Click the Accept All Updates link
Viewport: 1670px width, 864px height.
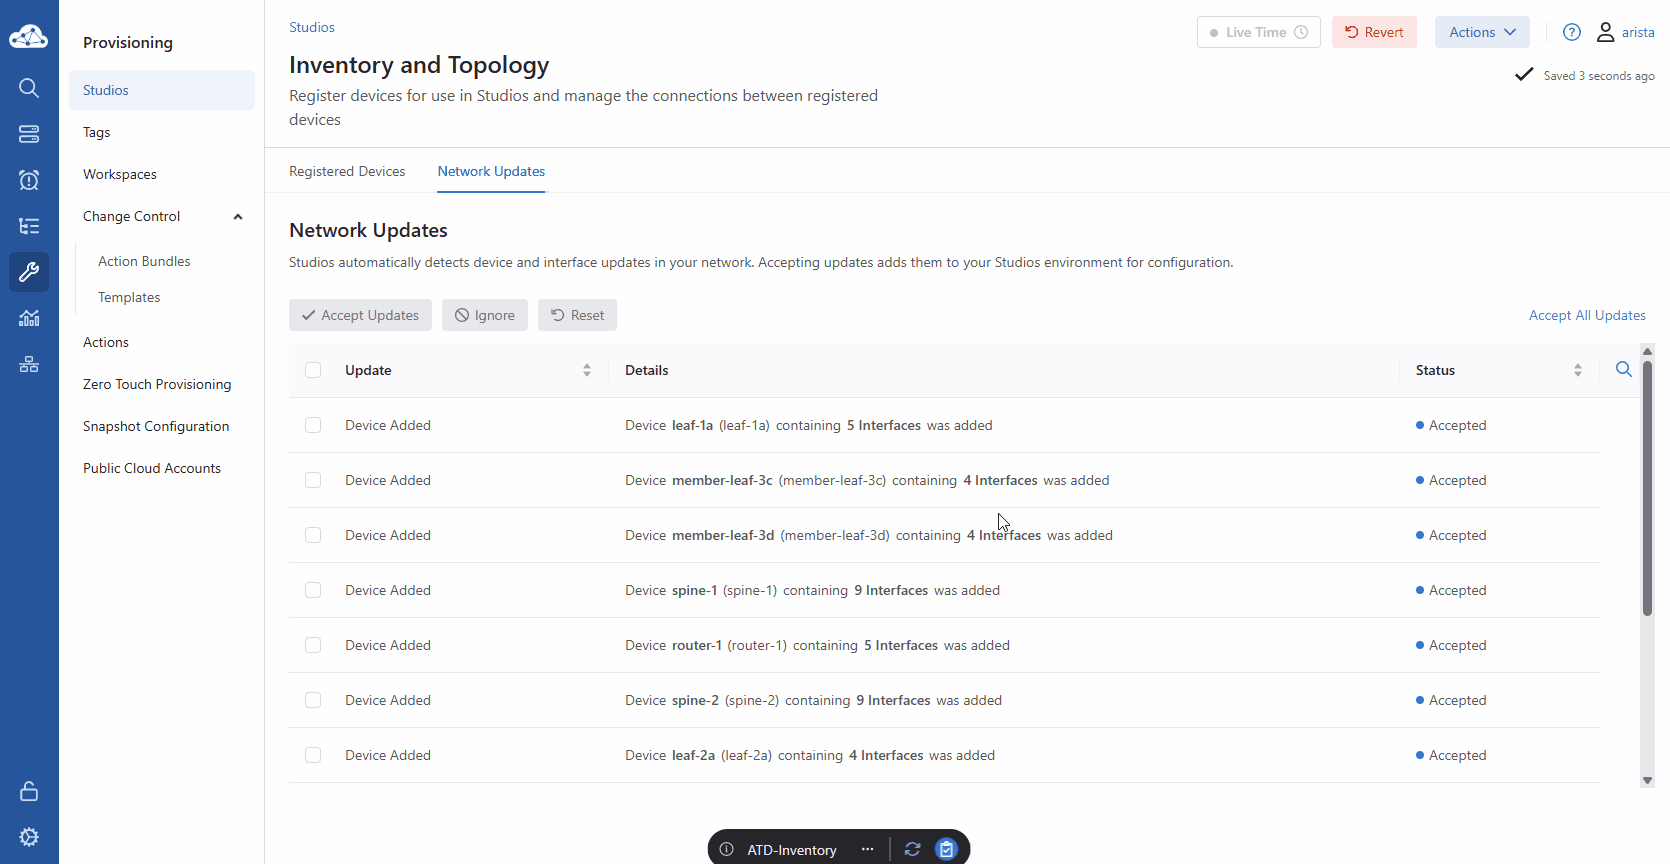coord(1587,315)
